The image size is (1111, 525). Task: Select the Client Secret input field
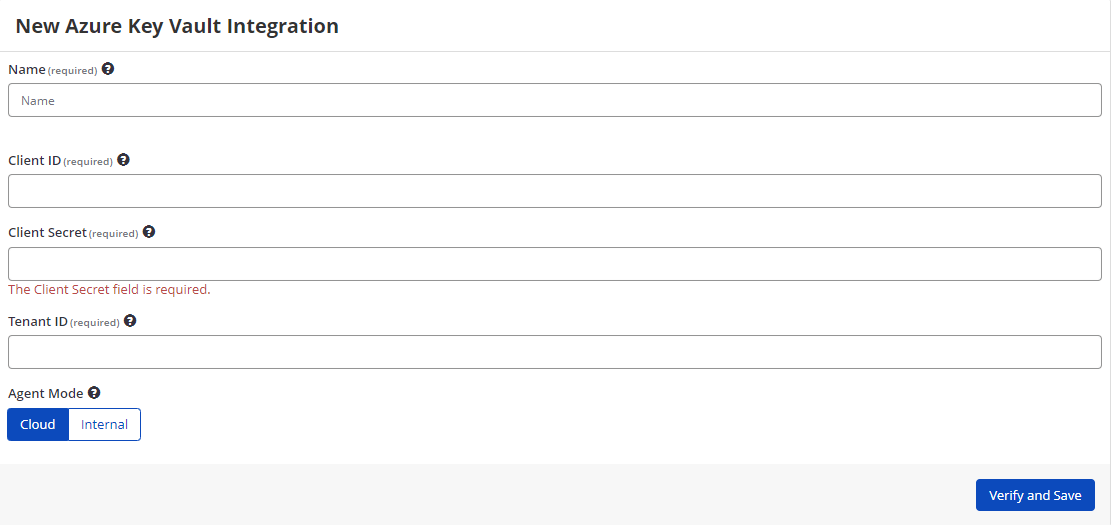pos(555,264)
